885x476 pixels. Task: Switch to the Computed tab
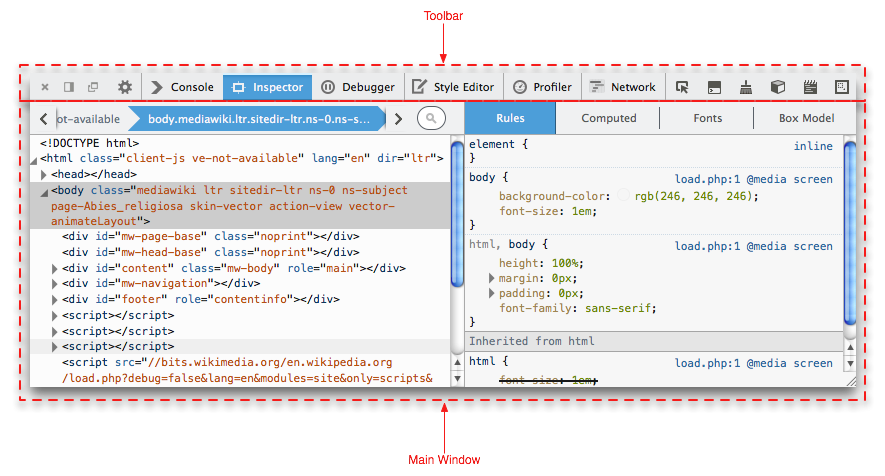(608, 118)
